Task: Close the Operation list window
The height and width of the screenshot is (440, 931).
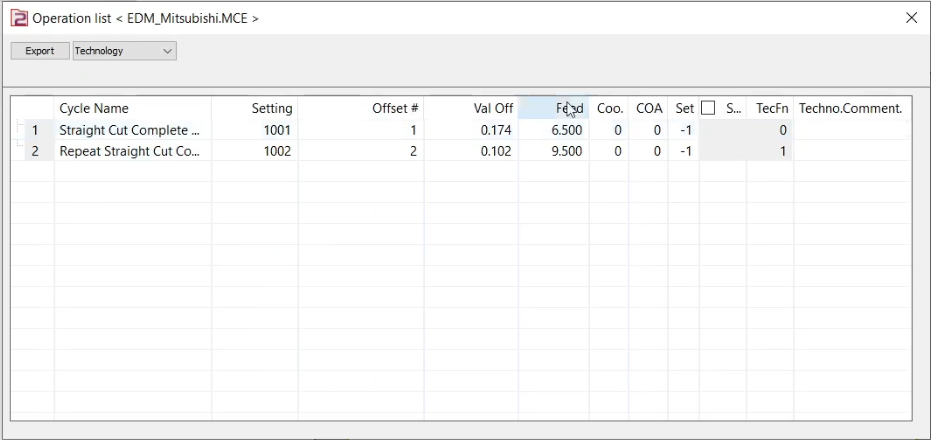Action: pyautogui.click(x=911, y=18)
